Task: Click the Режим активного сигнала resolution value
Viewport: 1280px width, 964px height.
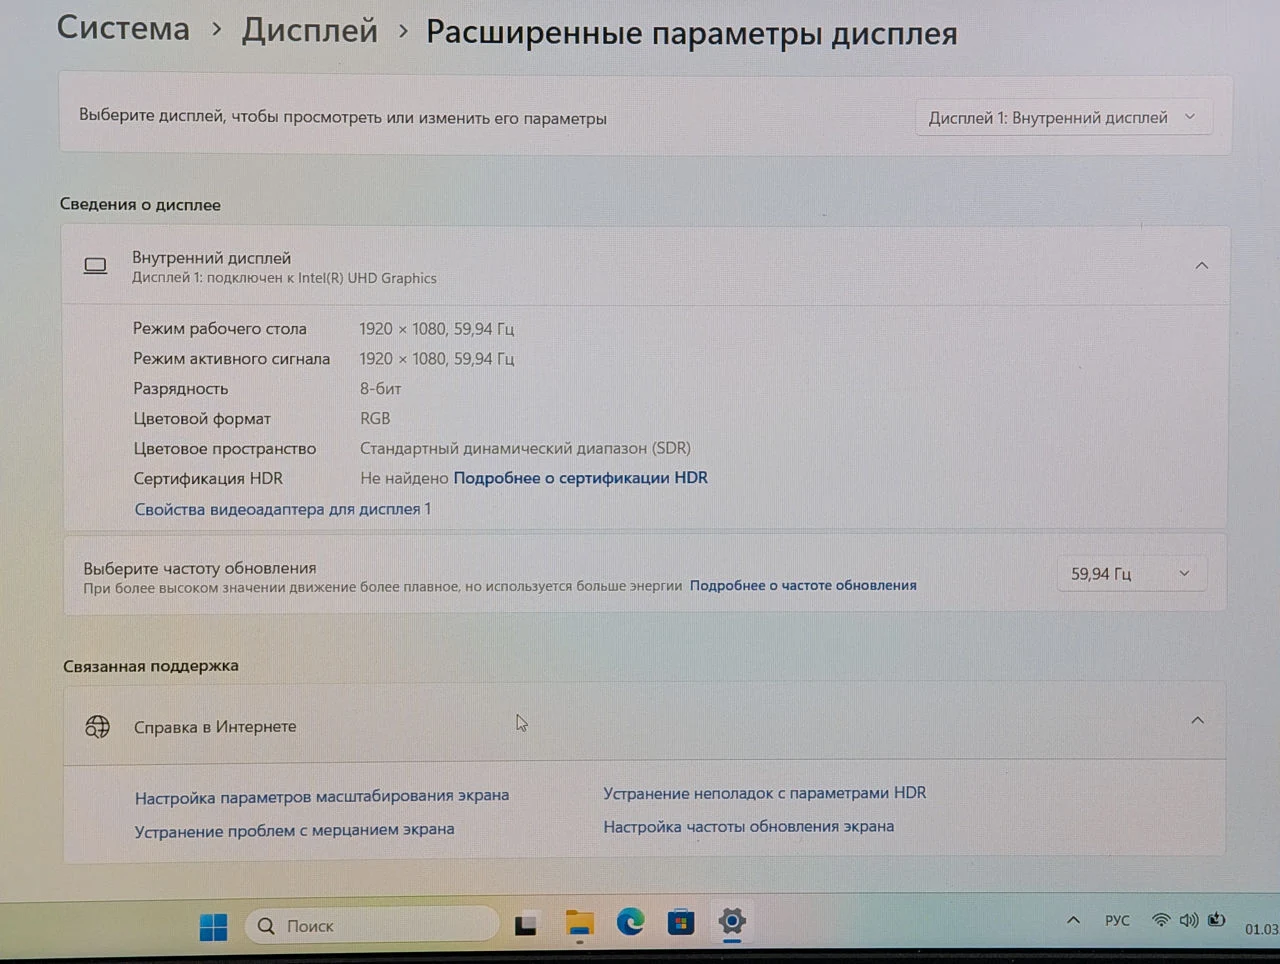Action: tap(437, 359)
